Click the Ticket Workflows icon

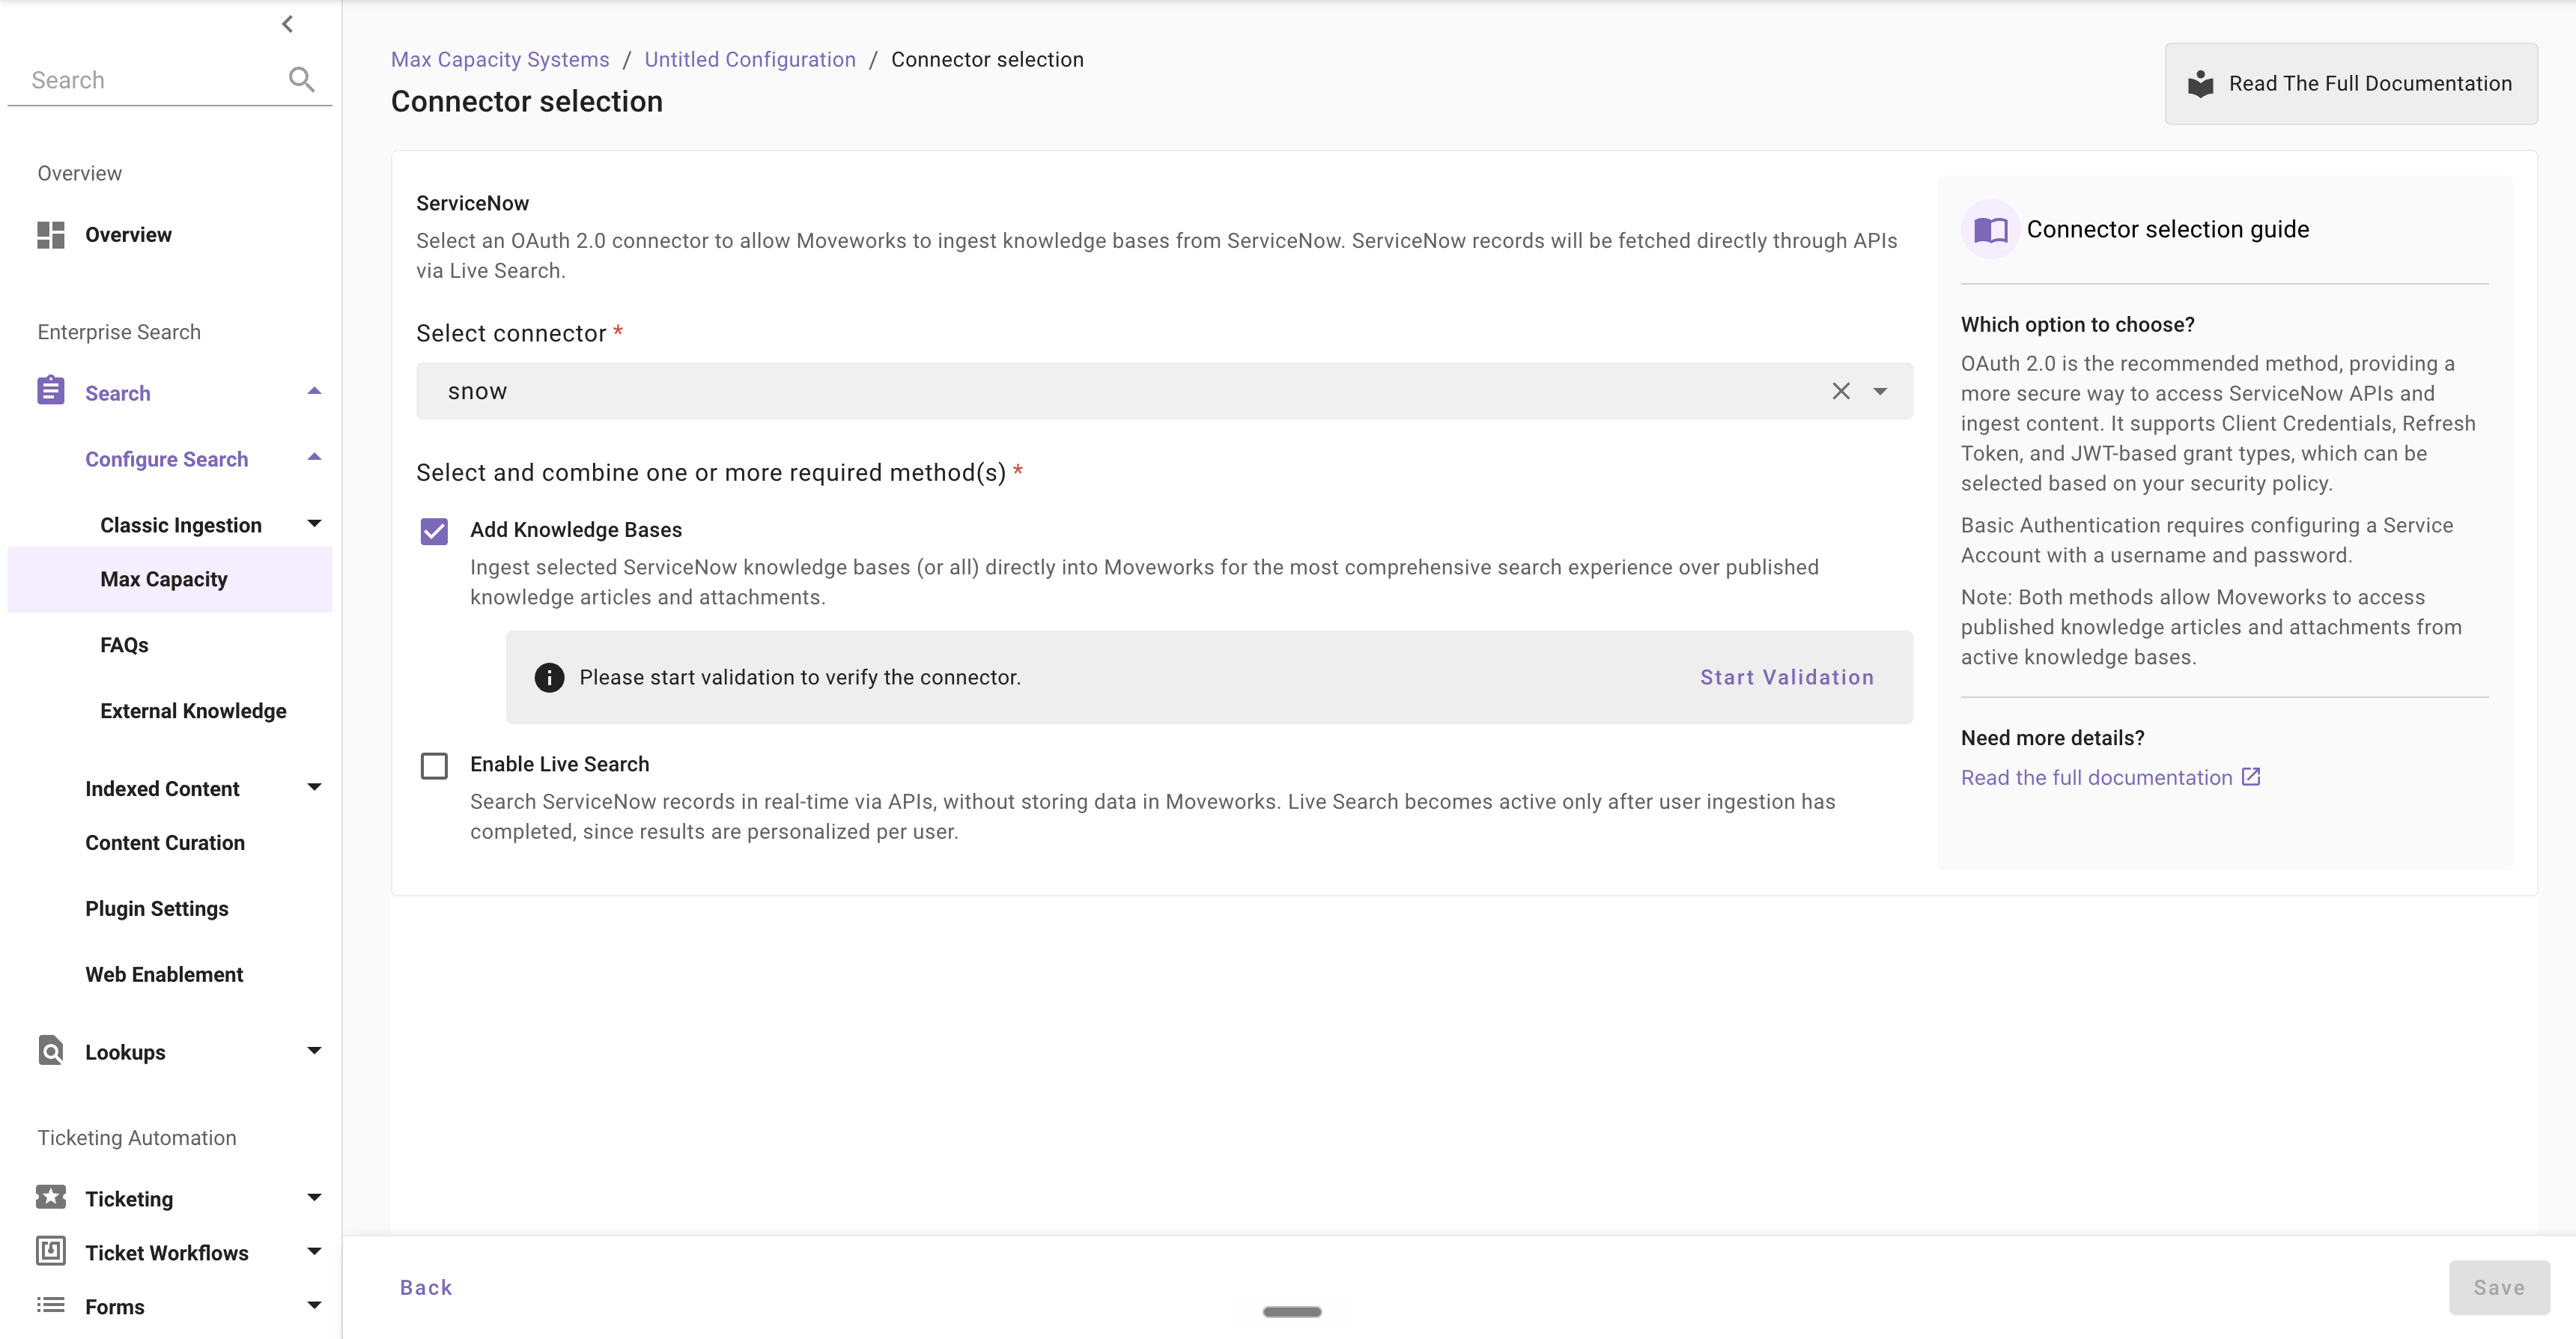(x=51, y=1251)
